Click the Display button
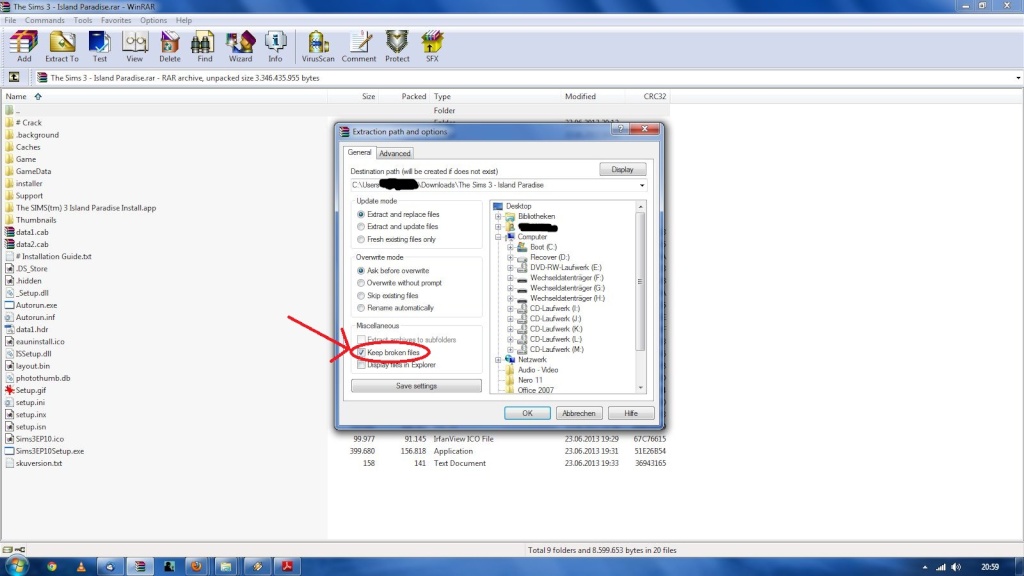Screen dimensions: 1024x576 pyautogui.click(x=622, y=169)
